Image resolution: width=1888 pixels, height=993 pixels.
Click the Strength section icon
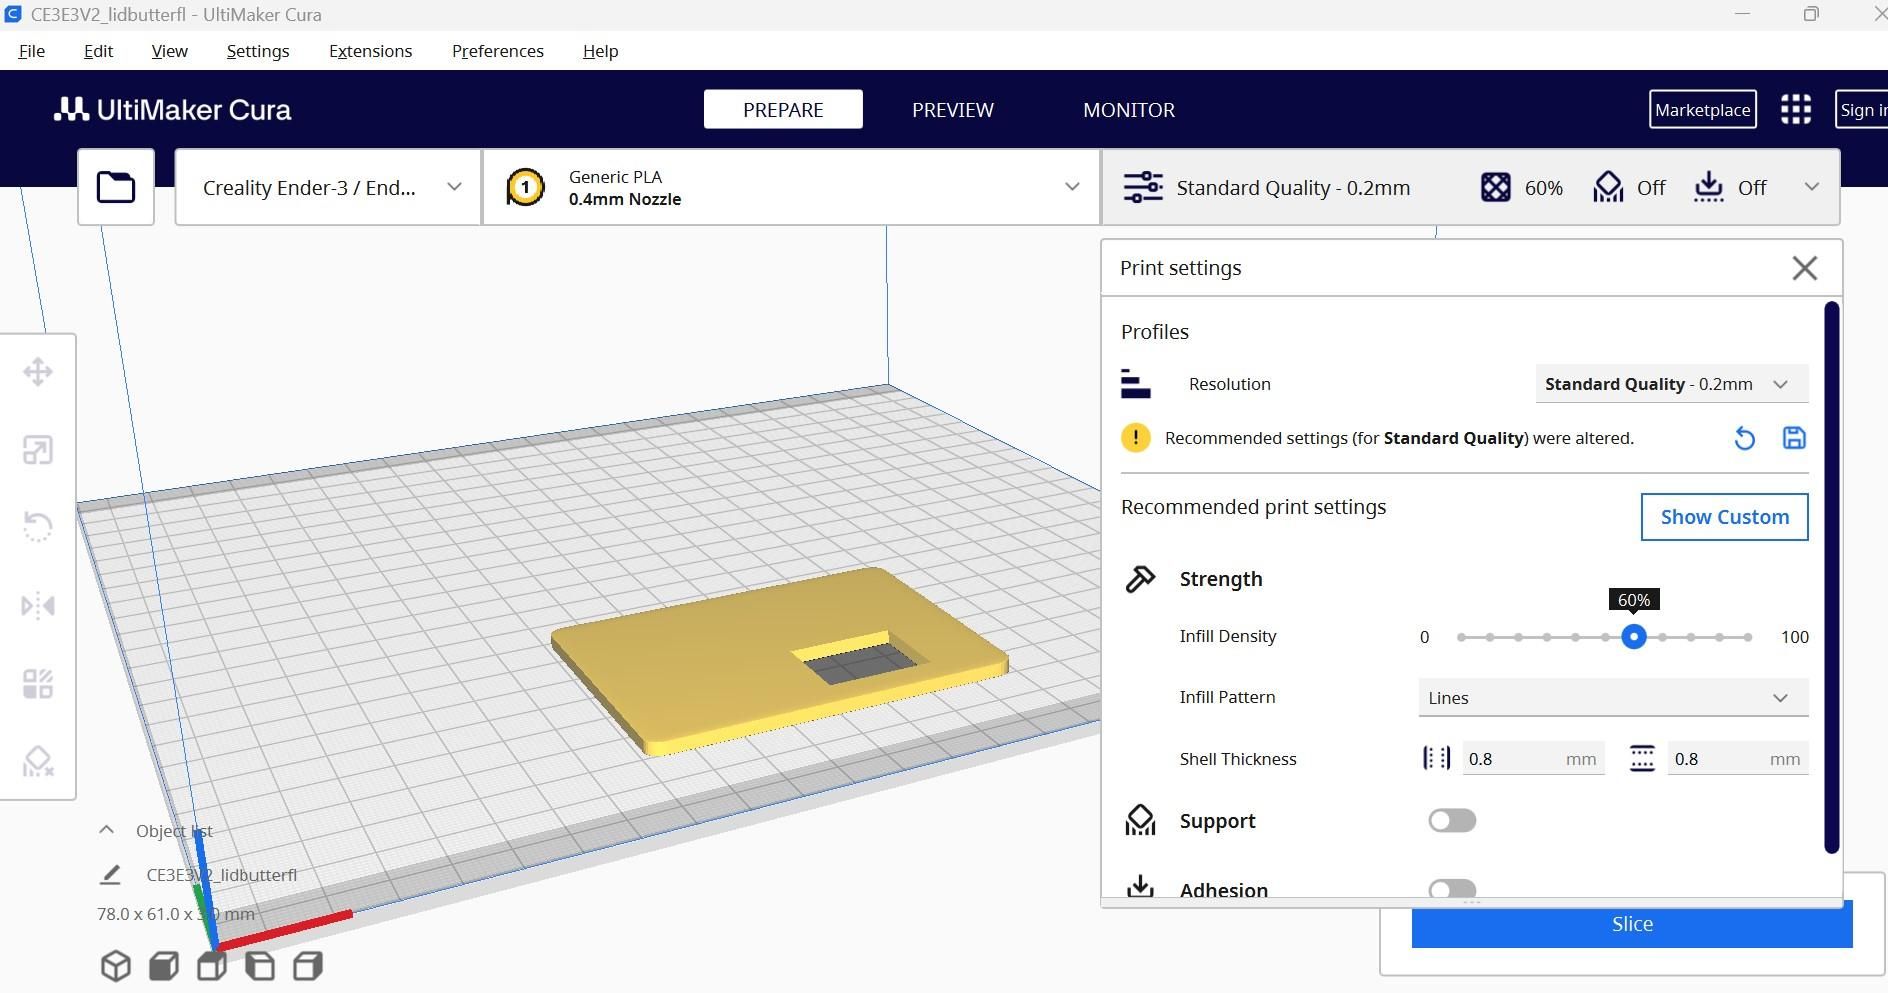tap(1140, 579)
